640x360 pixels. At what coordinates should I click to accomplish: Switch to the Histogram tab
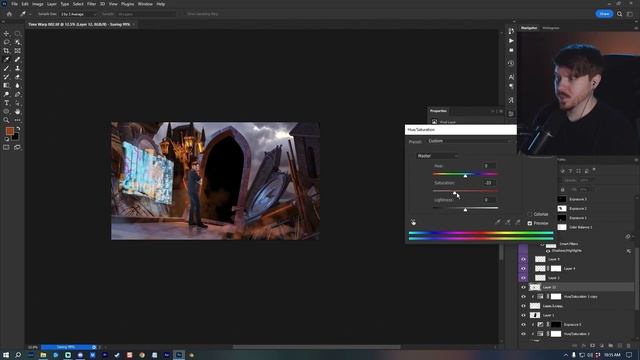(x=551, y=28)
